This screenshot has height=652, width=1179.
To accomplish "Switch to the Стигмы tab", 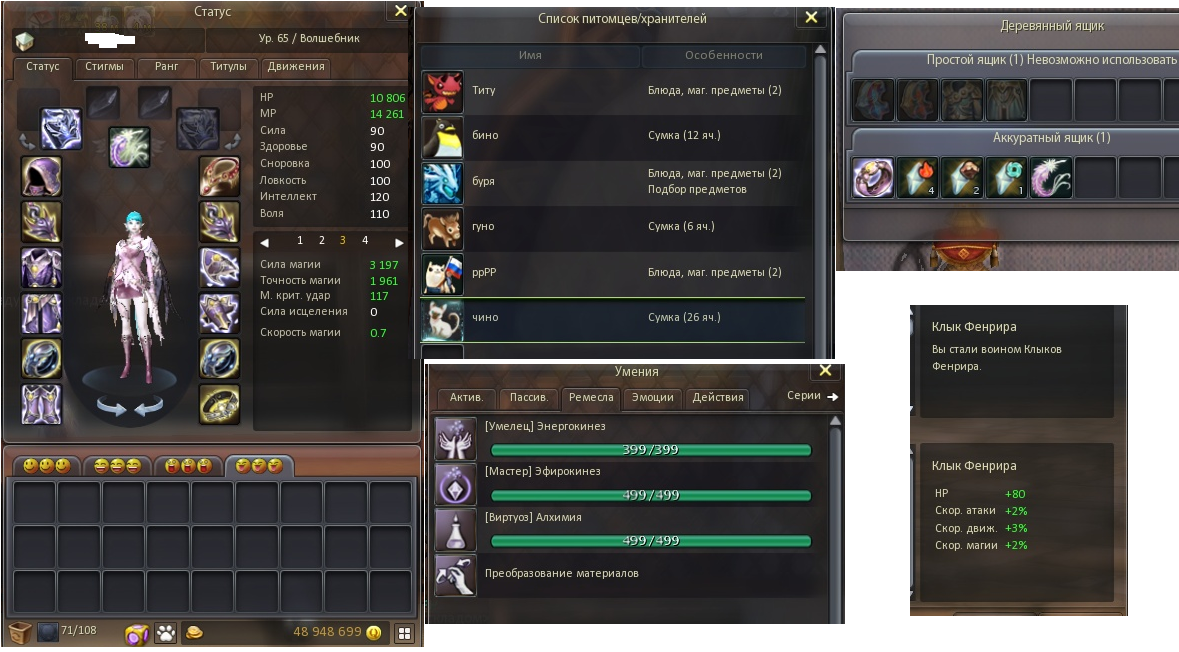I will [104, 67].
